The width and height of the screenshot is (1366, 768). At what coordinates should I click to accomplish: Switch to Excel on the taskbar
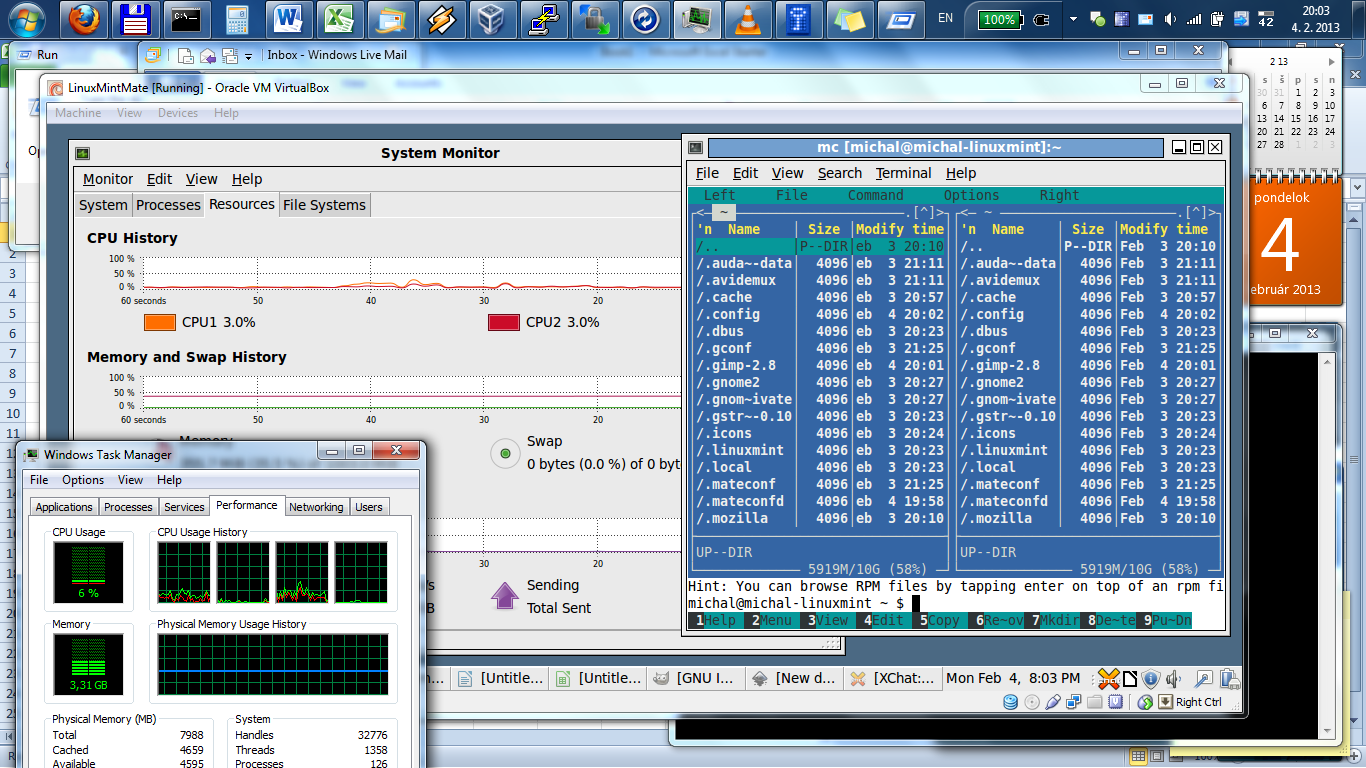point(338,19)
